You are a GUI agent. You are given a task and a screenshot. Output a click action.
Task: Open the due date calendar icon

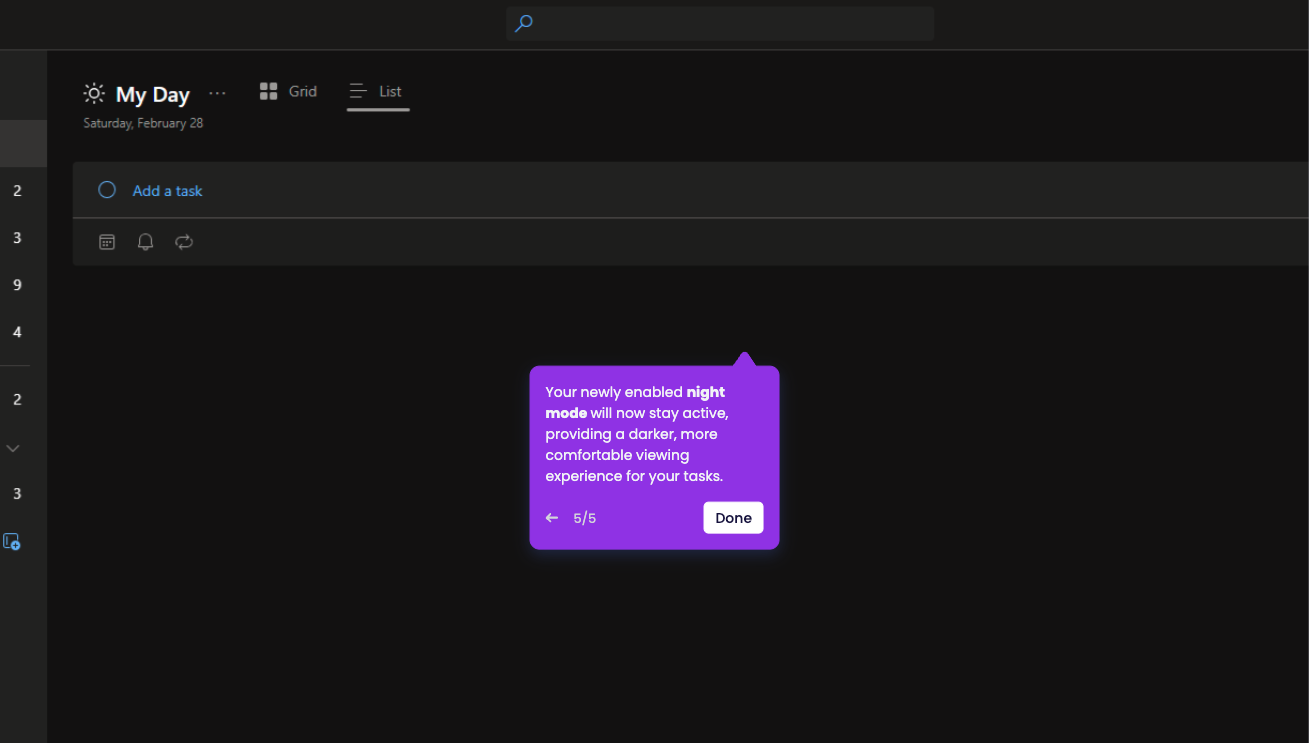(x=107, y=242)
